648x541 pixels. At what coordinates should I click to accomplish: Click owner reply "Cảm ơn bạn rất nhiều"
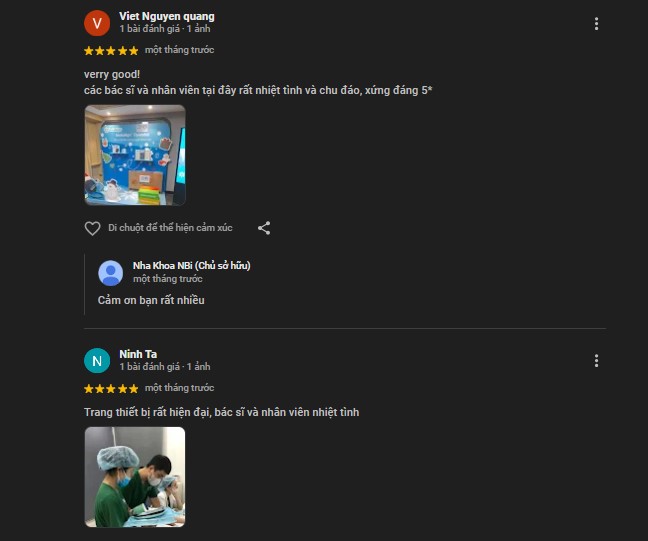coord(151,300)
